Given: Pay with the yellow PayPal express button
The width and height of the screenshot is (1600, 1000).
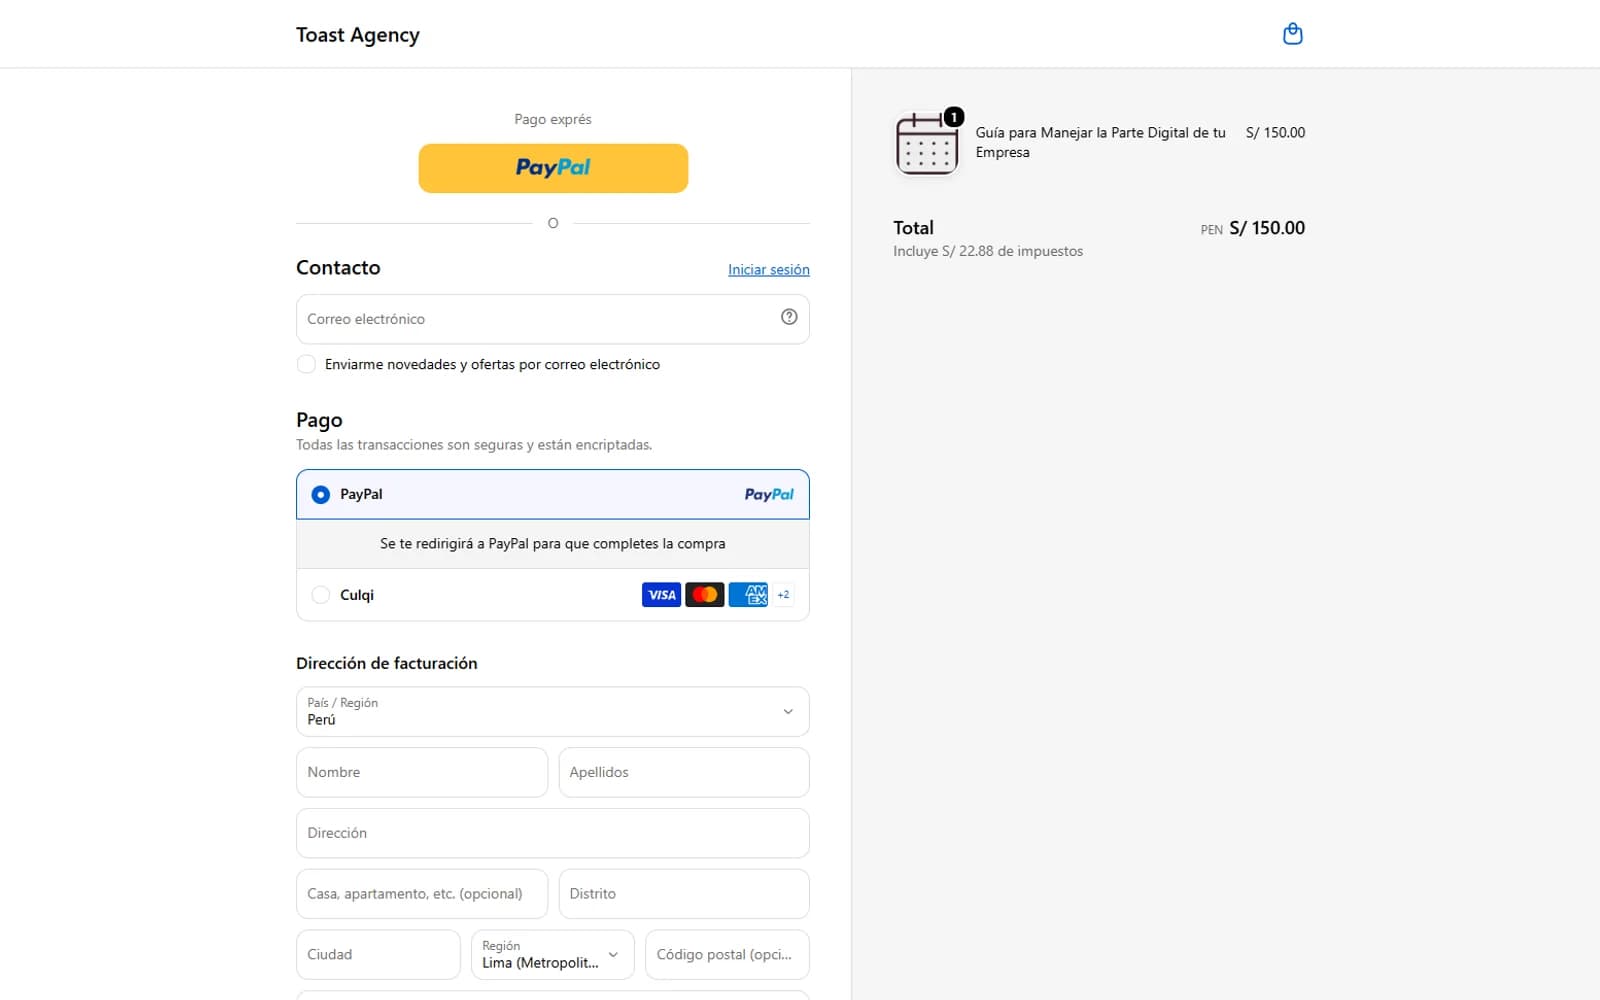Looking at the screenshot, I should [x=553, y=168].
